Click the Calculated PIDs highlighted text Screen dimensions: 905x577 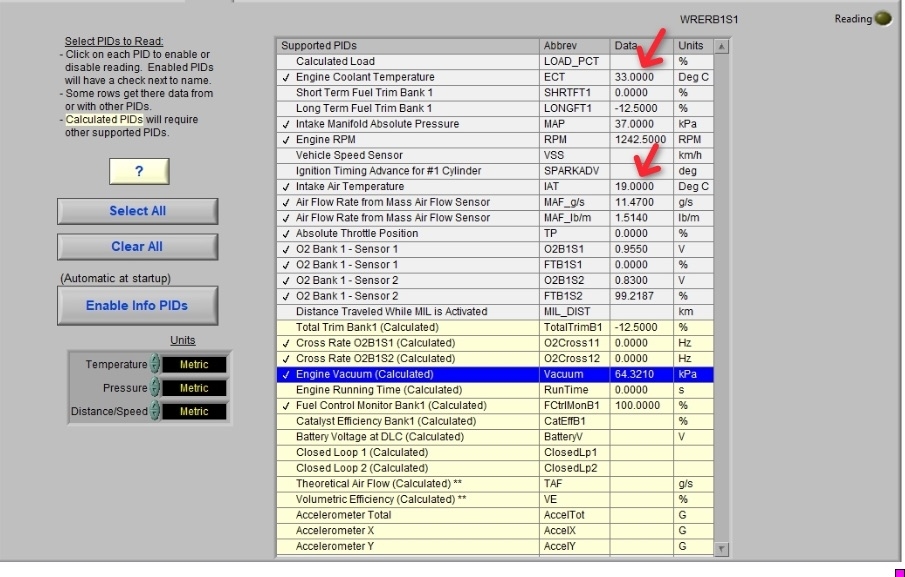104,119
